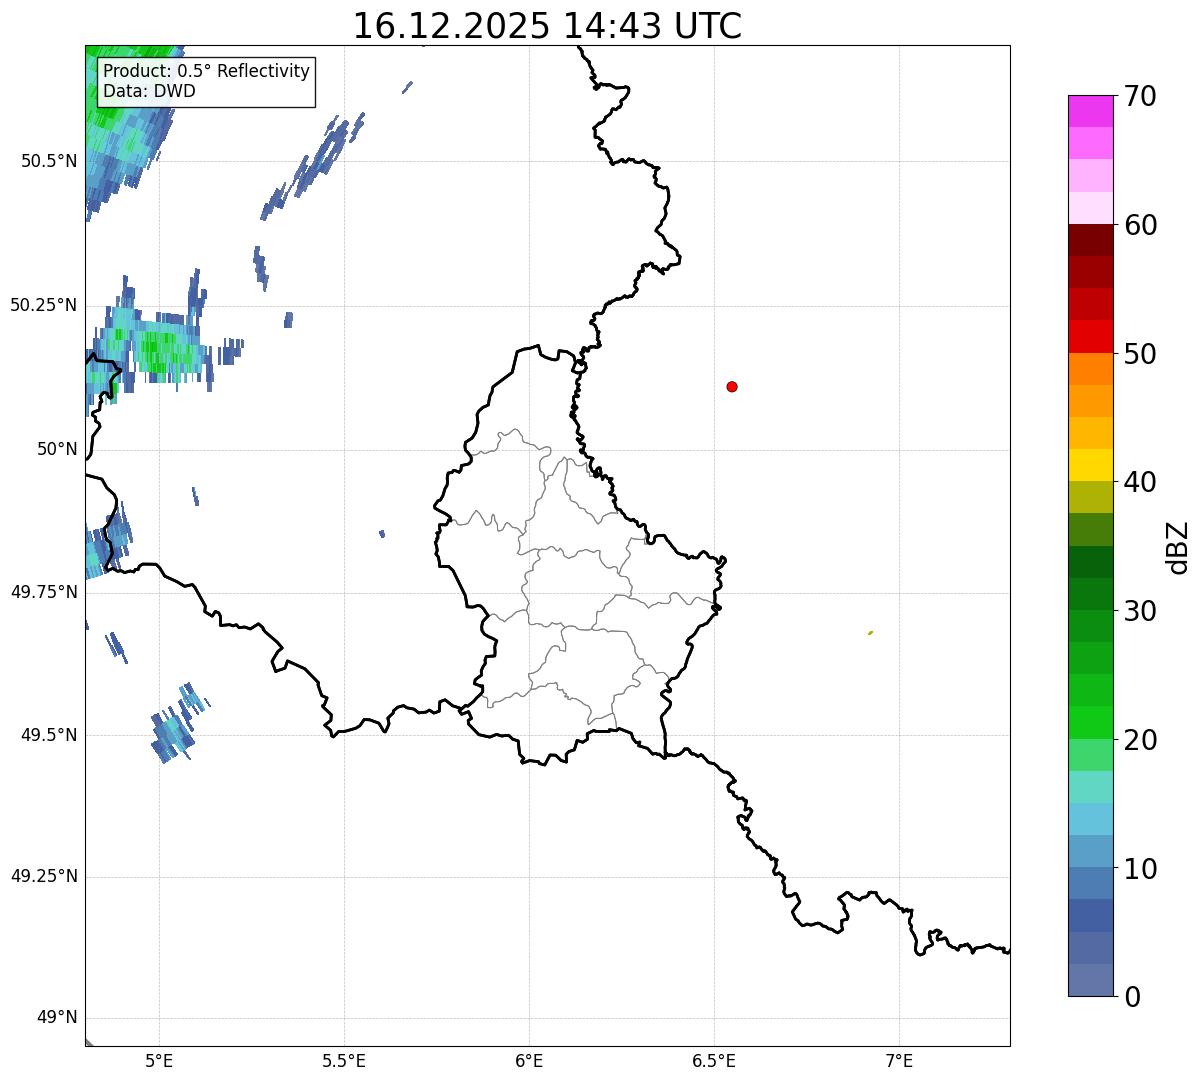The height and width of the screenshot is (1081, 1202).
Task: Click the latitude label "50°N"
Action: (57, 449)
